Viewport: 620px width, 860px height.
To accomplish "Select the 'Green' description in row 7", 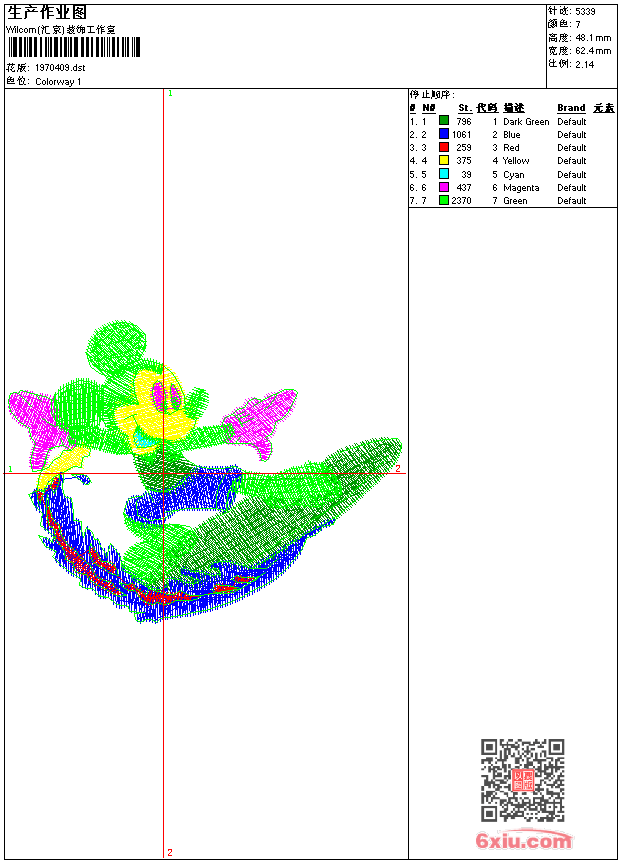I will pyautogui.click(x=515, y=201).
